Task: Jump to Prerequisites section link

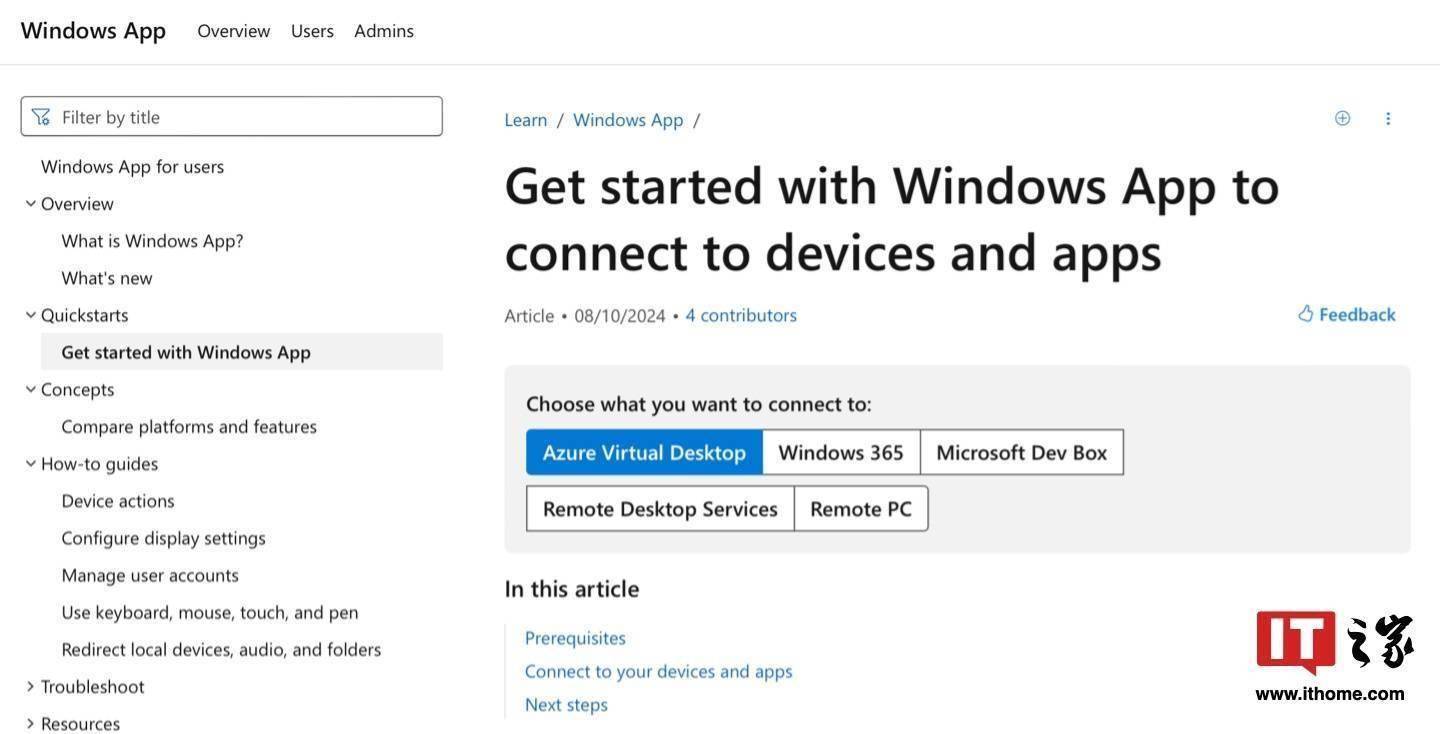Action: pyautogui.click(x=575, y=638)
